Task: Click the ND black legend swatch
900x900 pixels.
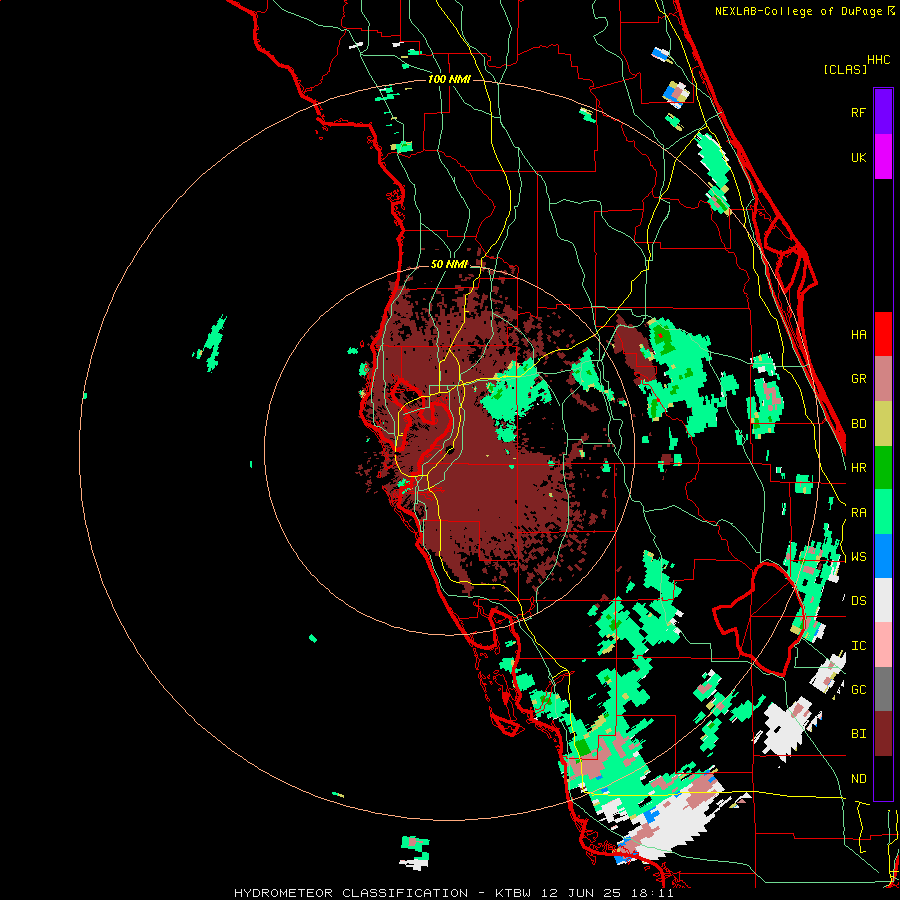Action: (x=883, y=778)
